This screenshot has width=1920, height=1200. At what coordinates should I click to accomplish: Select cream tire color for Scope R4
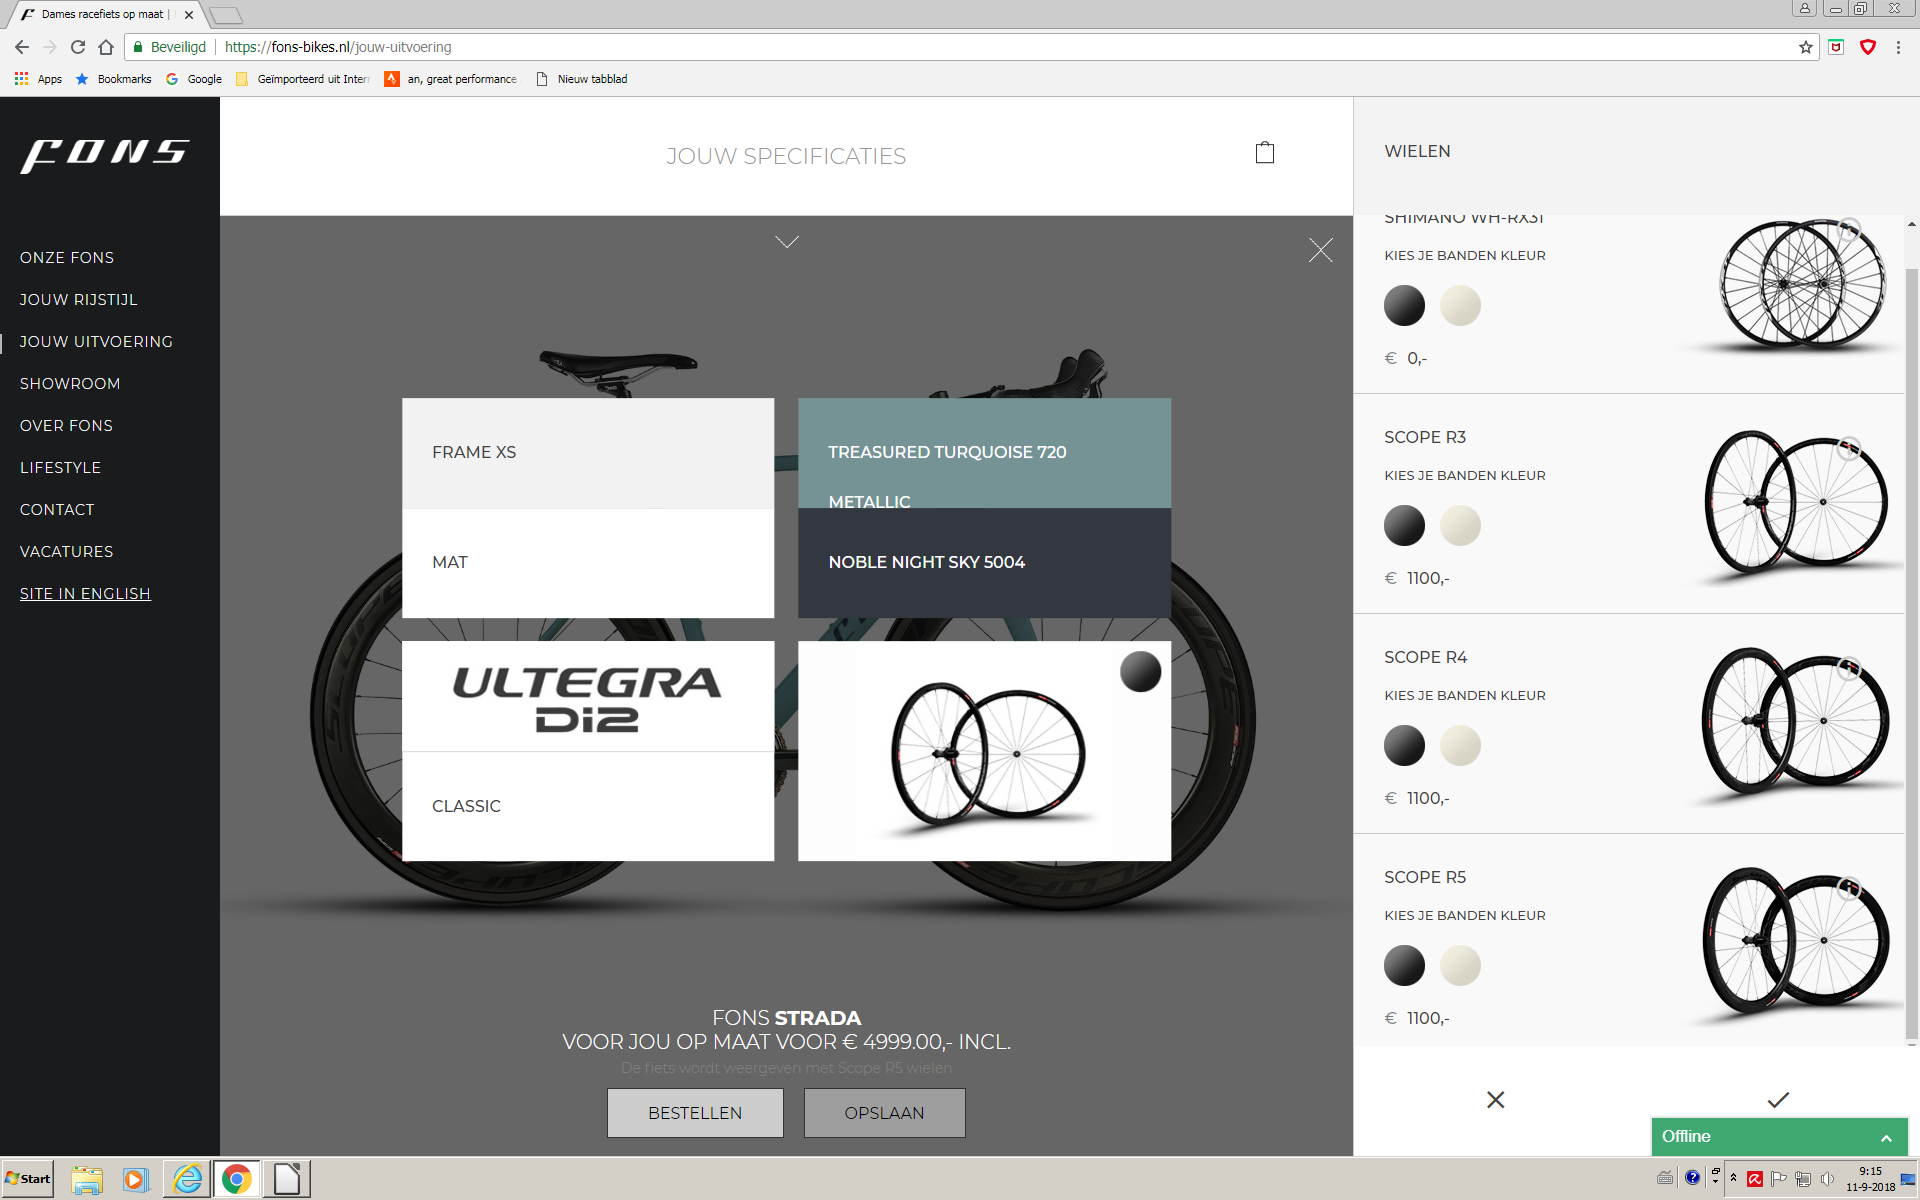[x=1460, y=745]
